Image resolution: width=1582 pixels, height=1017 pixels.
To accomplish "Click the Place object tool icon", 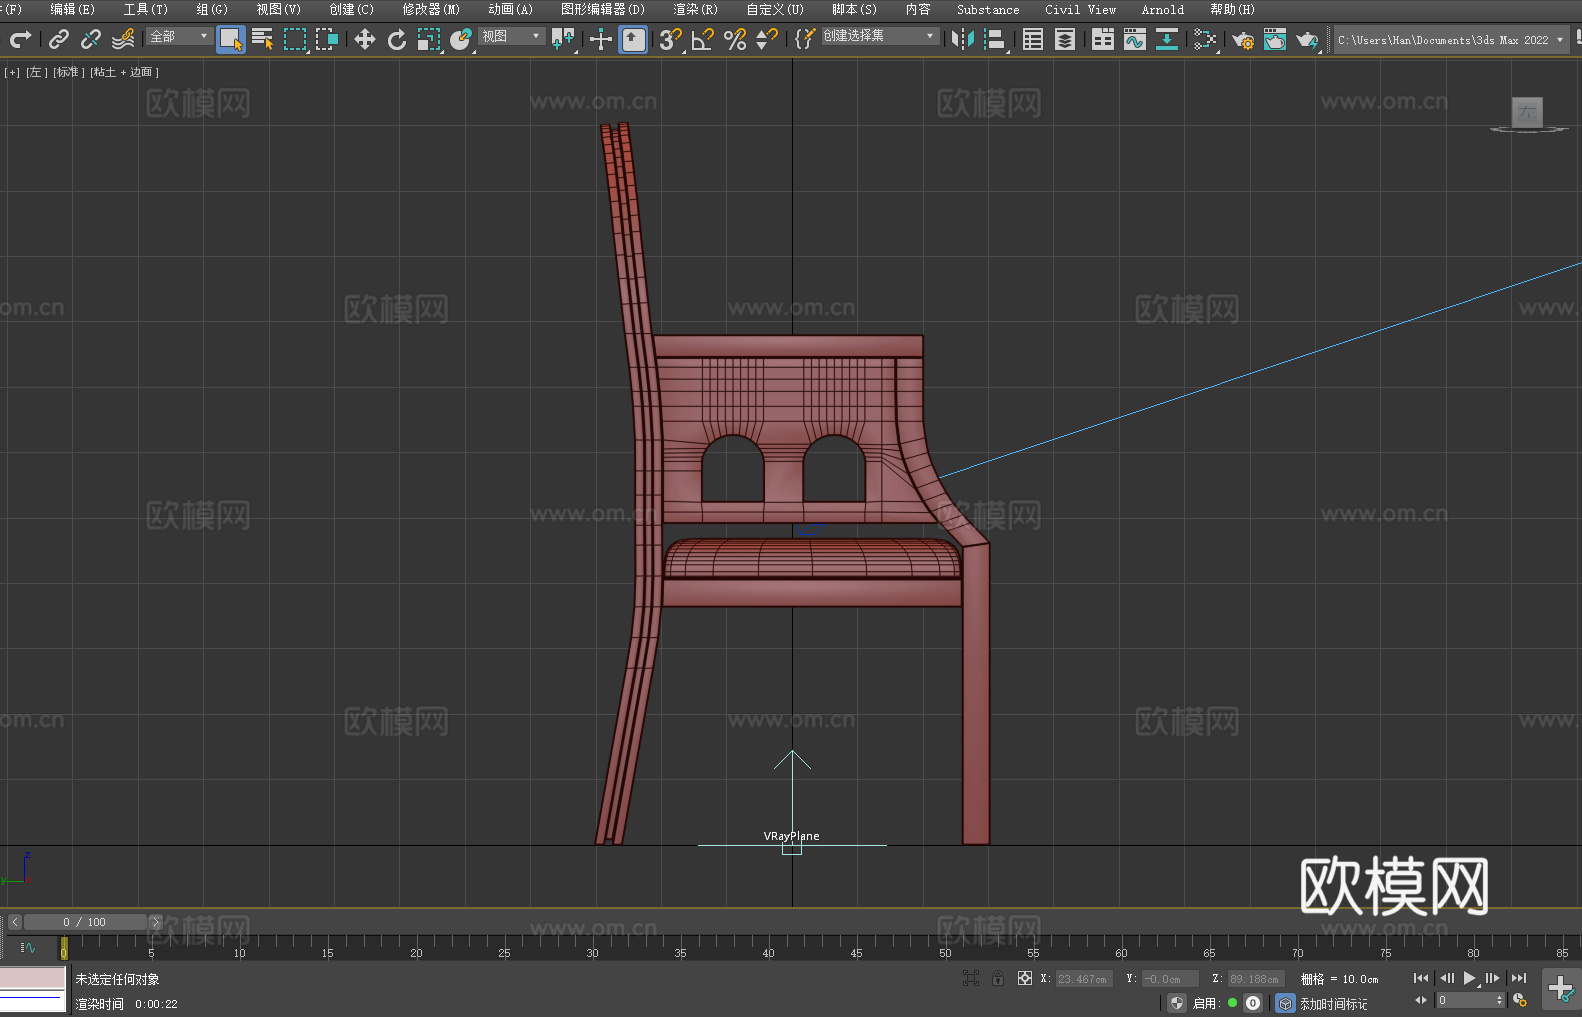I will pyautogui.click(x=461, y=39).
